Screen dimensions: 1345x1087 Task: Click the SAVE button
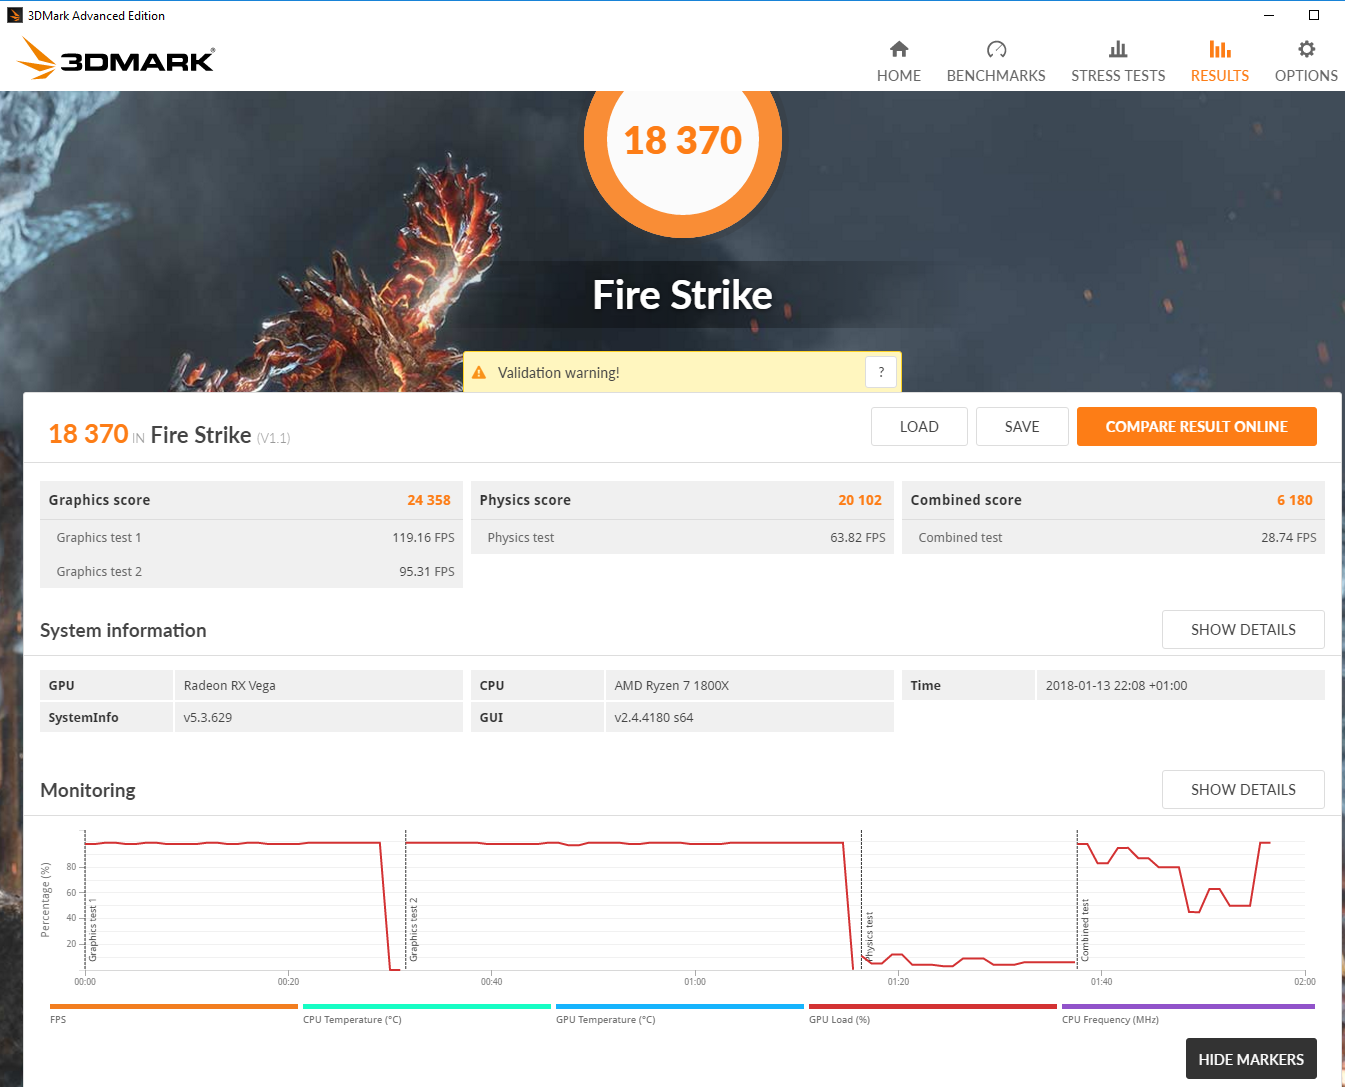coord(1022,426)
